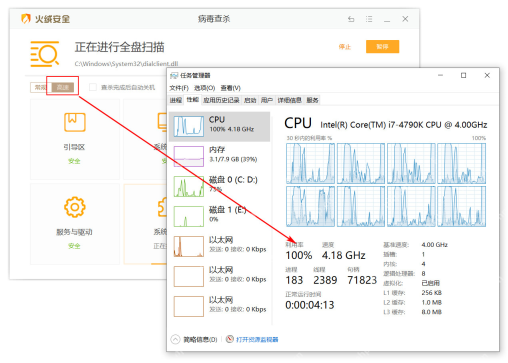This screenshot has height=363, width=508.
Task: Click the resource monitor icon
Action: coord(230,339)
